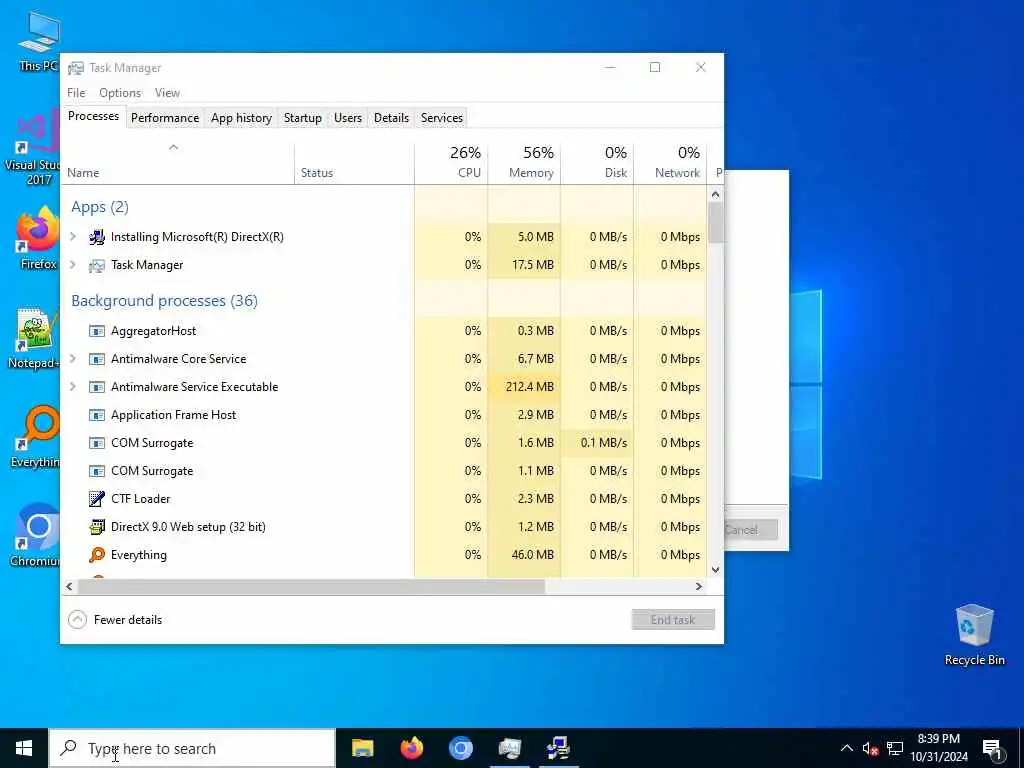Open Firefox from the taskbar
The image size is (1024, 768).
point(411,748)
